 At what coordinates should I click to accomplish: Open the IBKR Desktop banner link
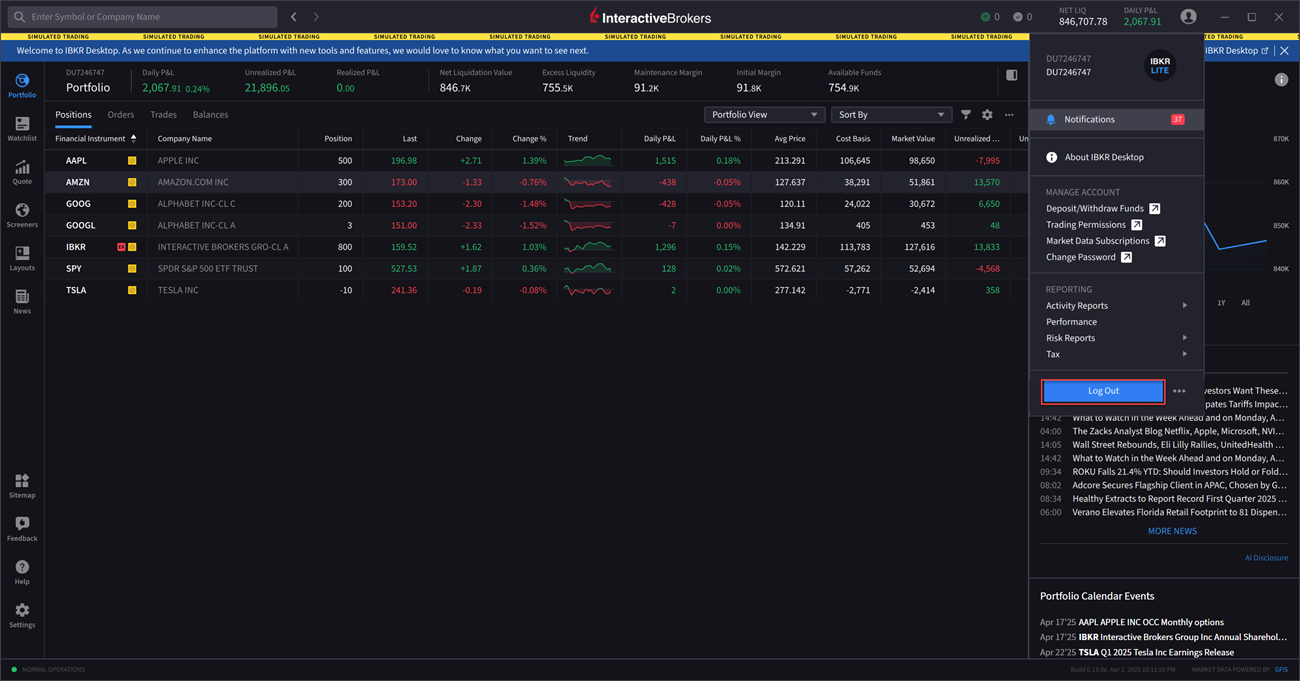[1236, 50]
